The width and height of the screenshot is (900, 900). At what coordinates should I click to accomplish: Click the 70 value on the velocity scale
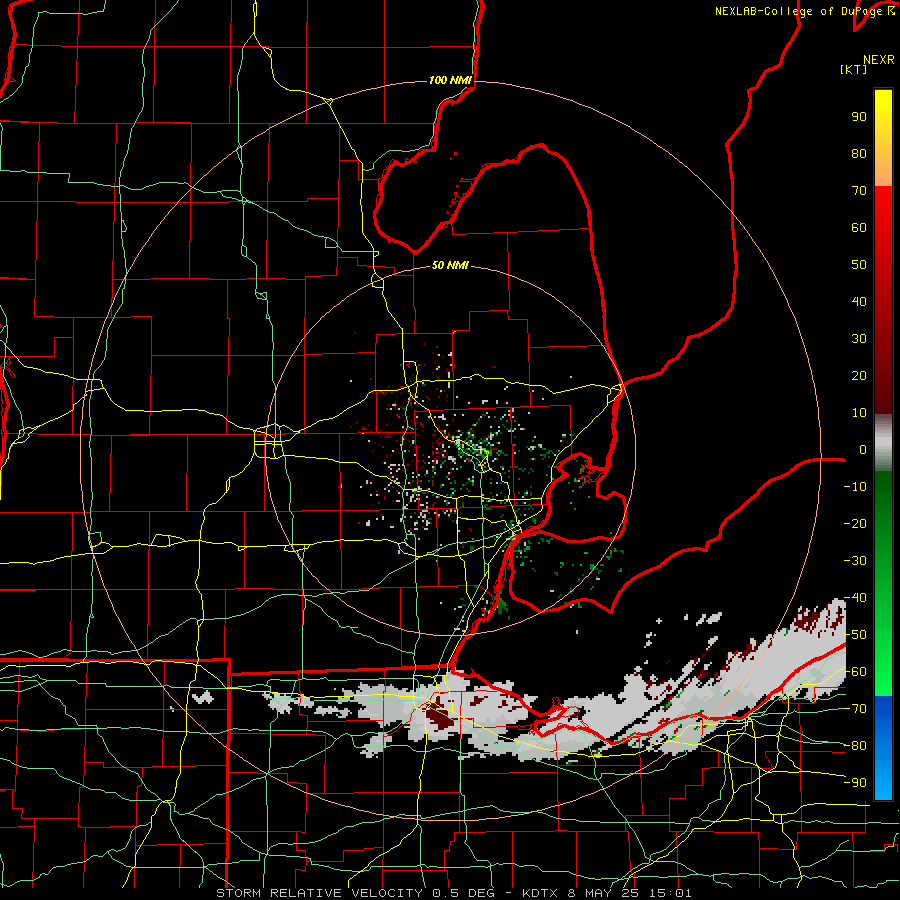pos(859,191)
